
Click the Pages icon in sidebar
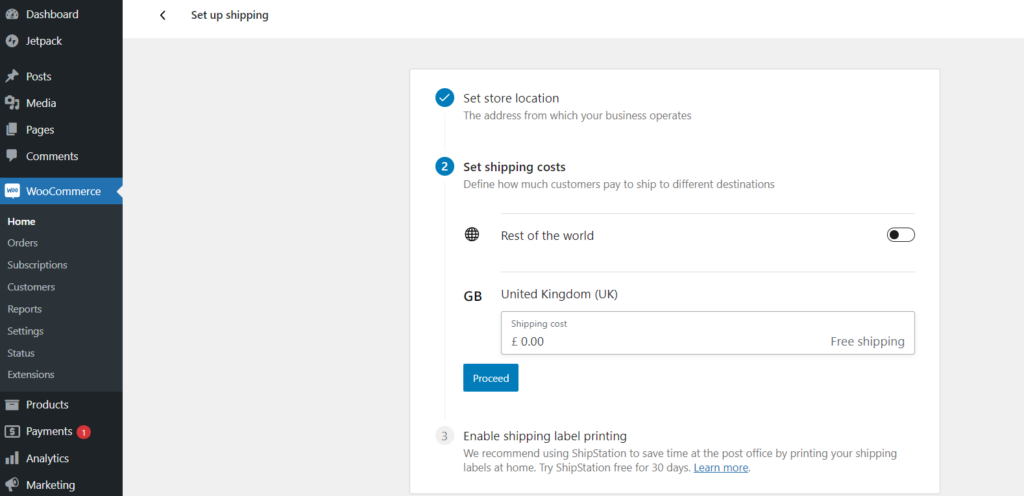12,130
